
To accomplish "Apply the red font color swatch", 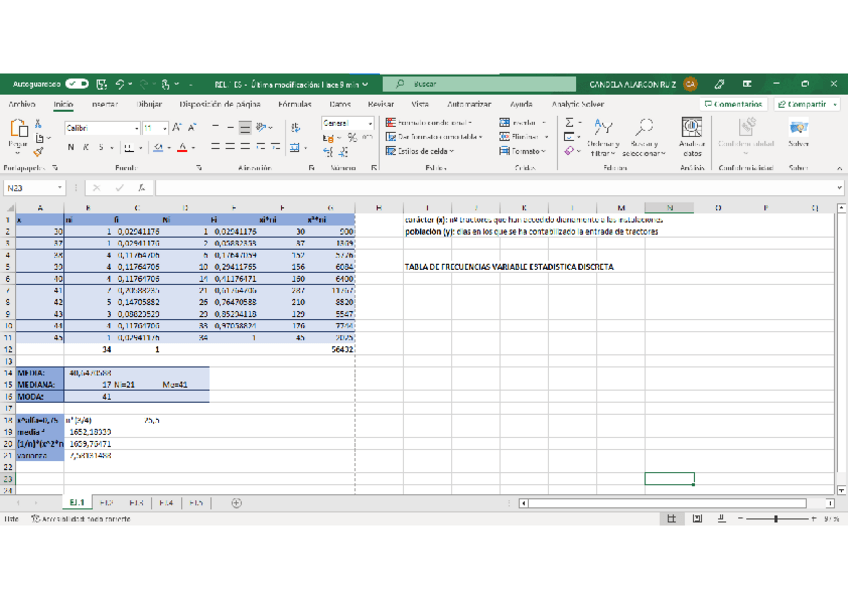I will click(x=181, y=148).
